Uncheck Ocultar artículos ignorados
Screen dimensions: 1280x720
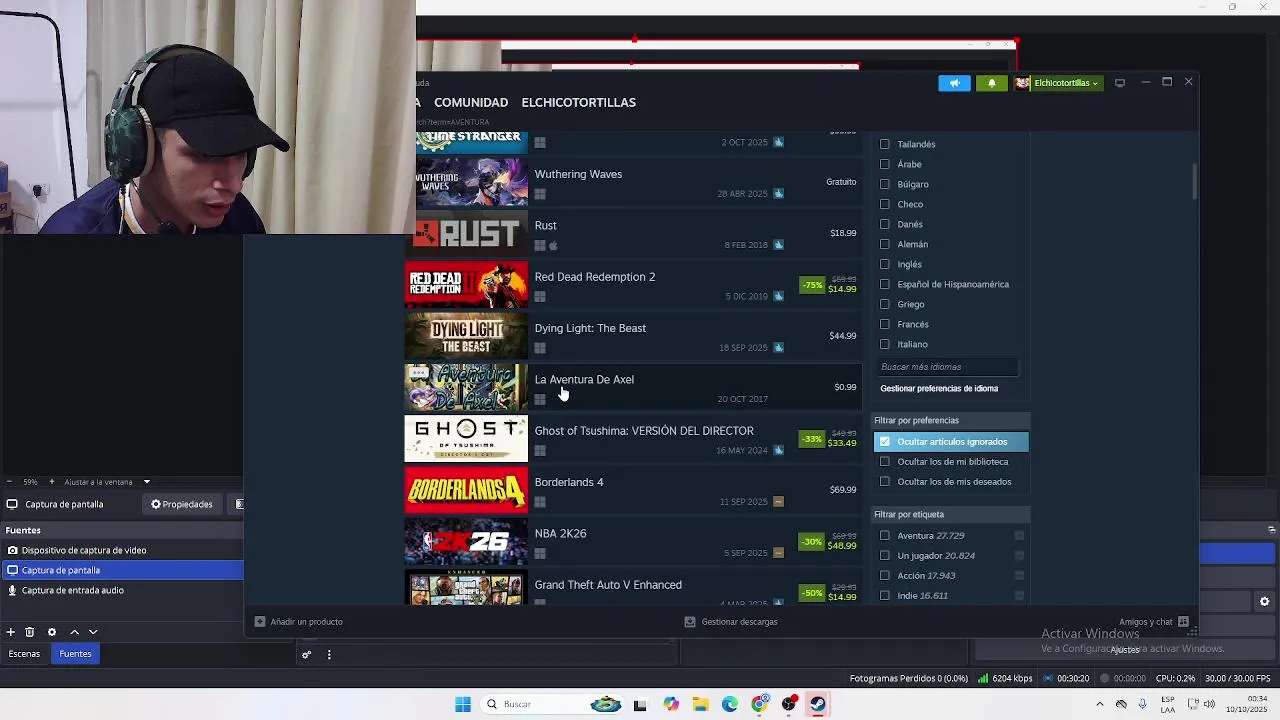[884, 441]
